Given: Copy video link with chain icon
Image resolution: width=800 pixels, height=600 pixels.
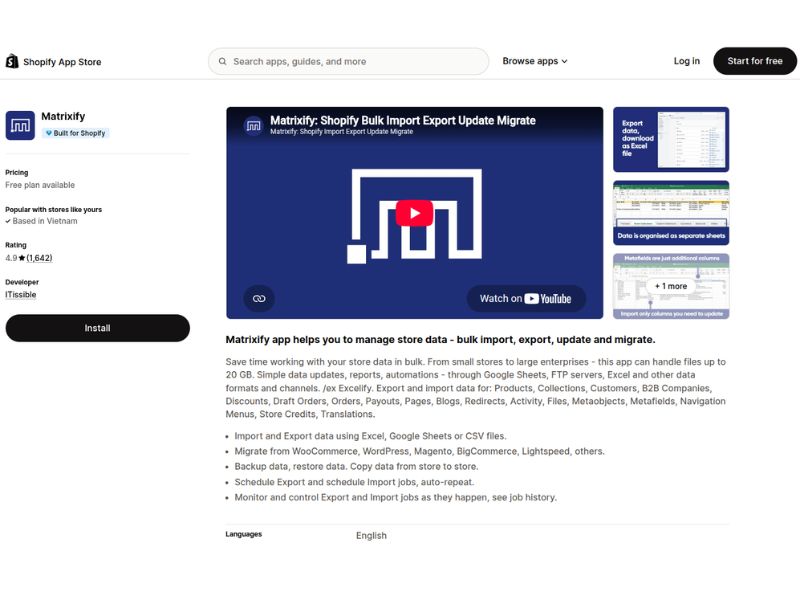Looking at the screenshot, I should coord(259,298).
